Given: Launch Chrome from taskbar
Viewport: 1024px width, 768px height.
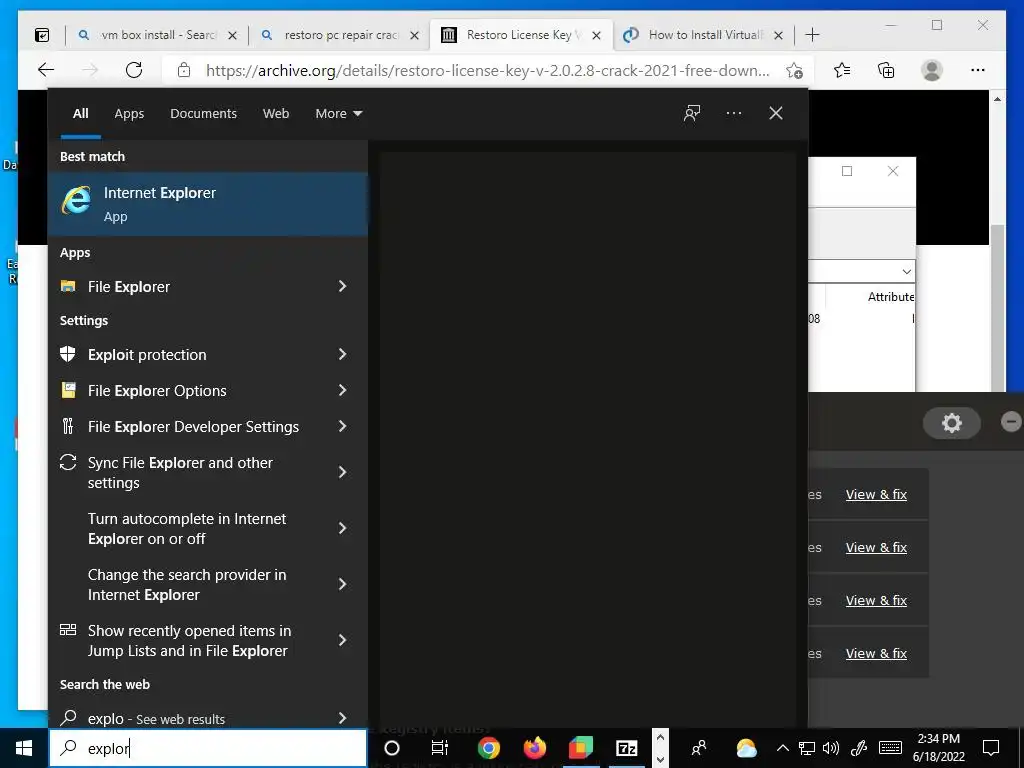Looking at the screenshot, I should 488,748.
